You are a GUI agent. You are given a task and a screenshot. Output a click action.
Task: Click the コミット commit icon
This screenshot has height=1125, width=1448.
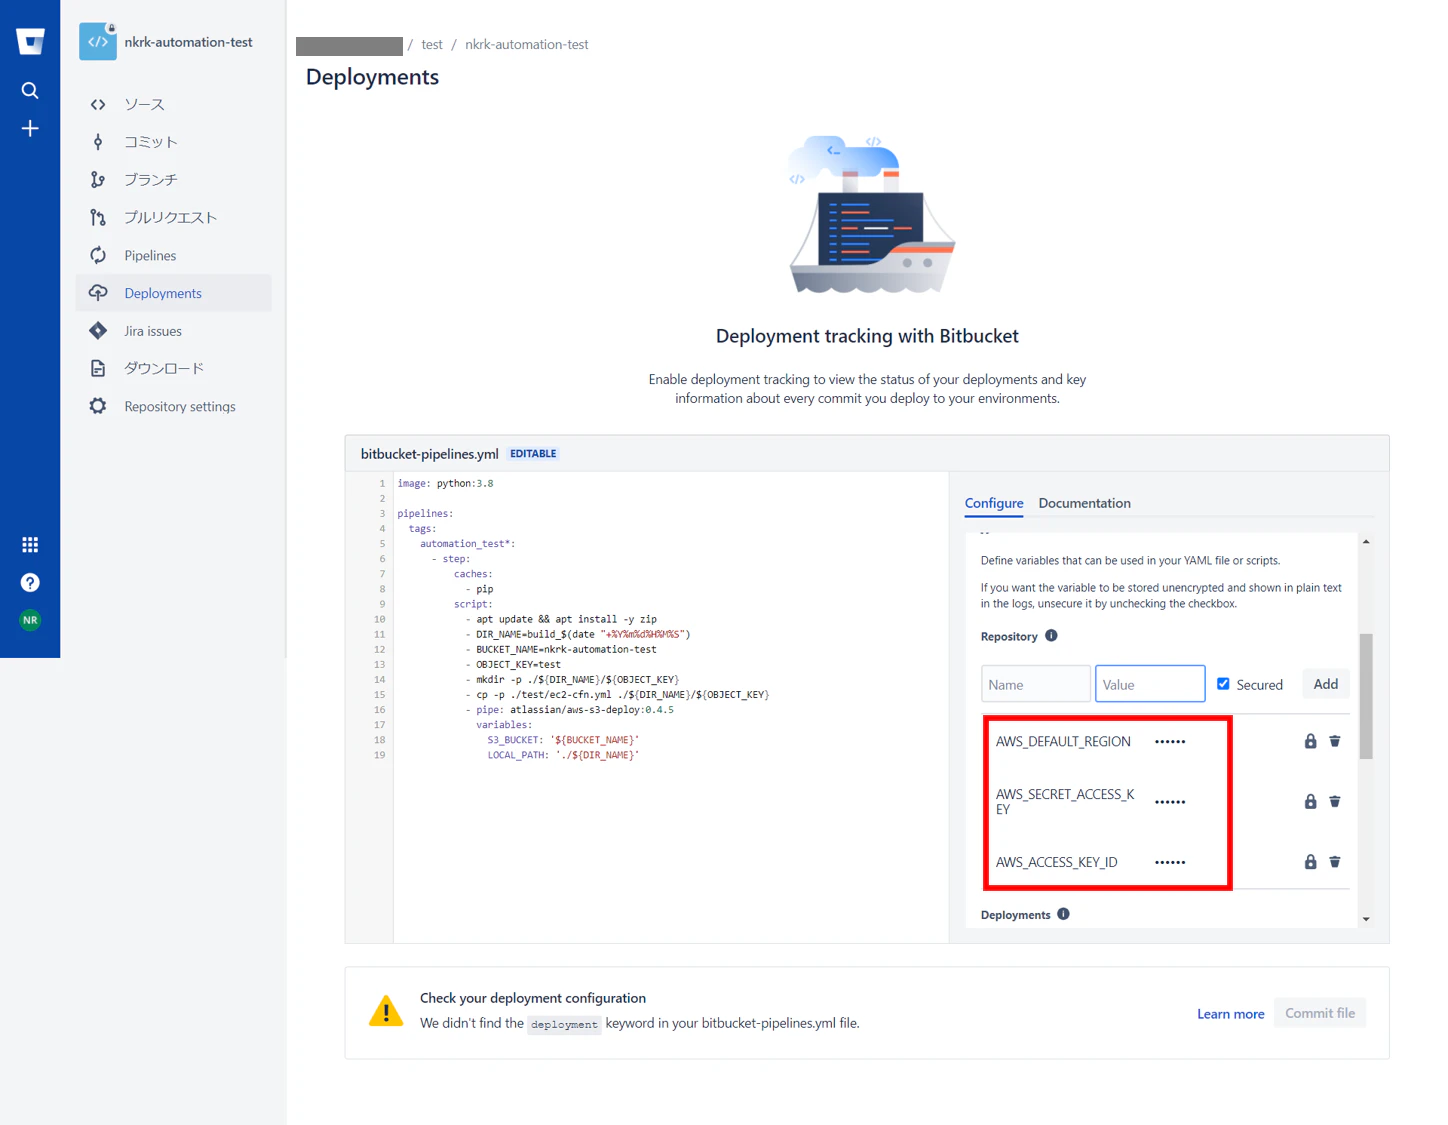coord(98,142)
